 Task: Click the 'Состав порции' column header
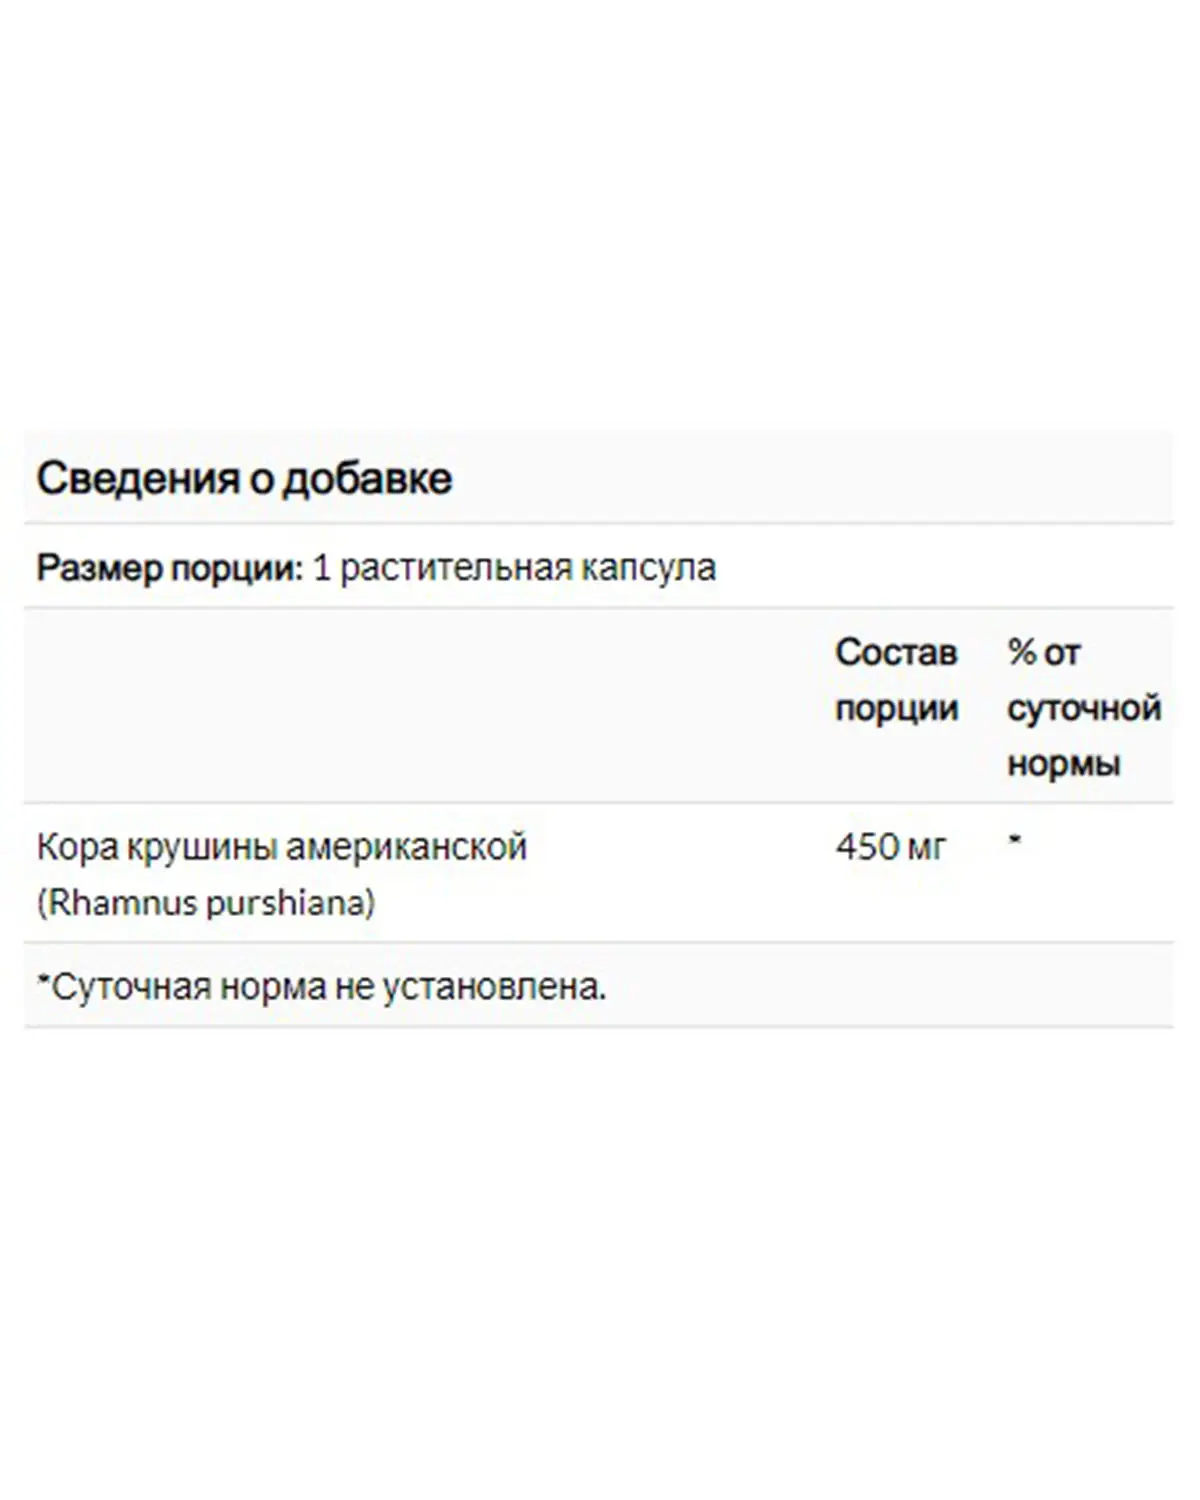897,680
